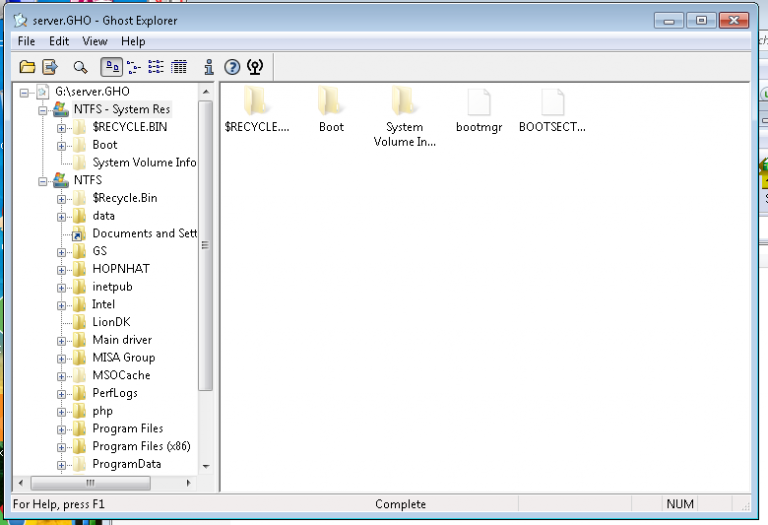The image size is (768, 525).
Task: Click the Extract toolbar icon
Action: [x=50, y=67]
